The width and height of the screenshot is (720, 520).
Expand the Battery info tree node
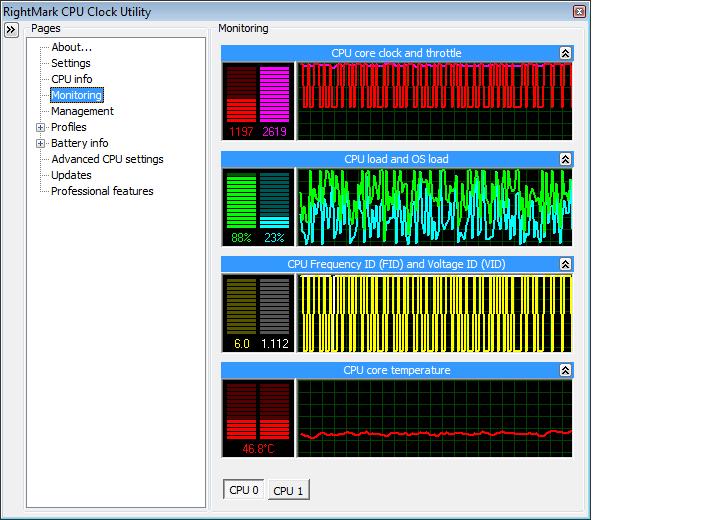40,143
